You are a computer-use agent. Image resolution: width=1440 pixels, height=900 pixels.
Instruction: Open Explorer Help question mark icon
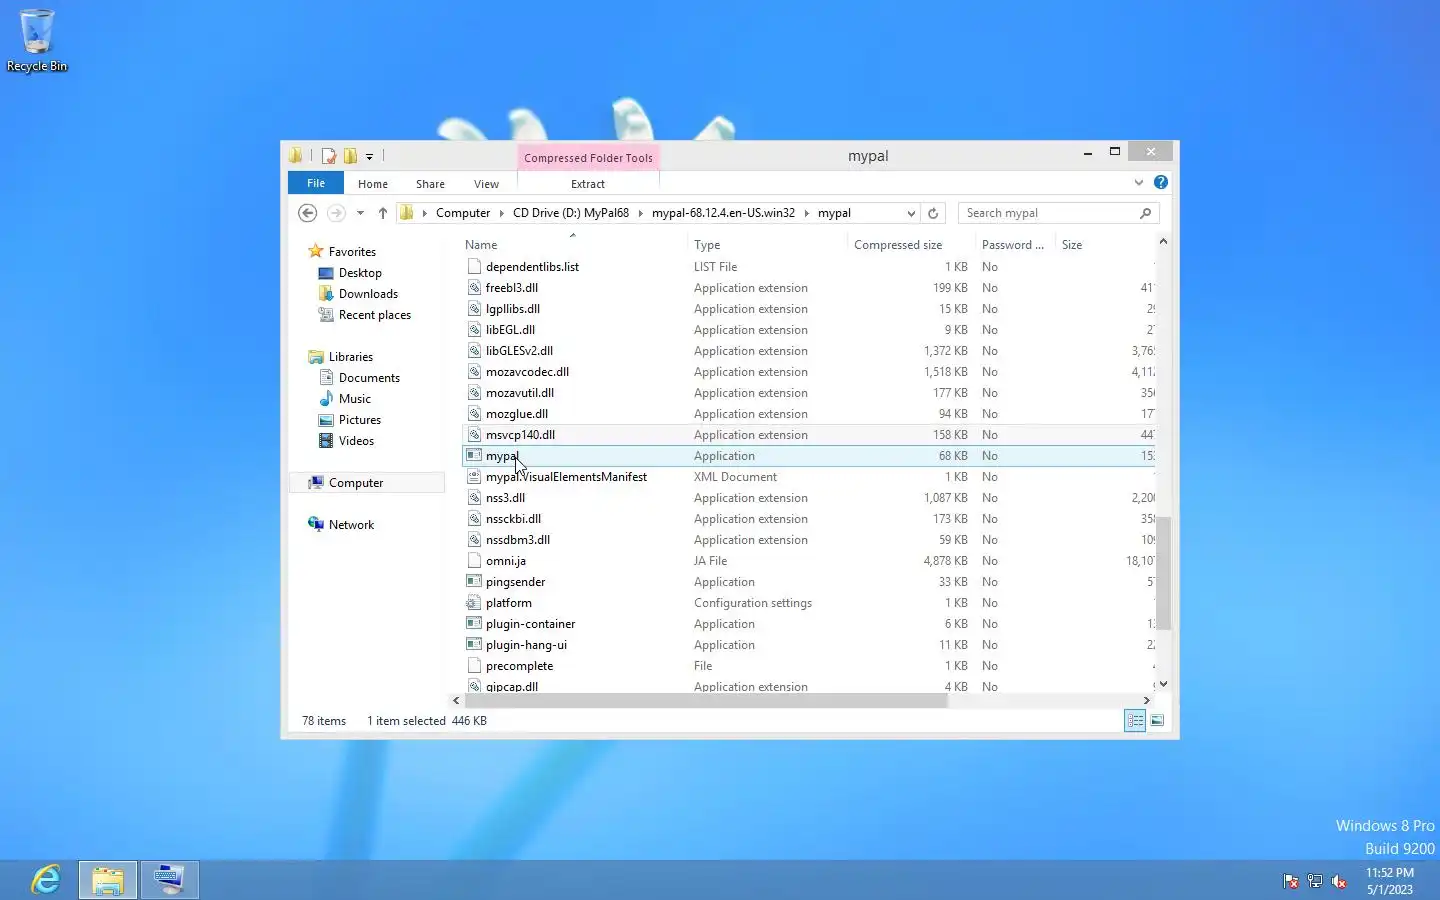1160,182
